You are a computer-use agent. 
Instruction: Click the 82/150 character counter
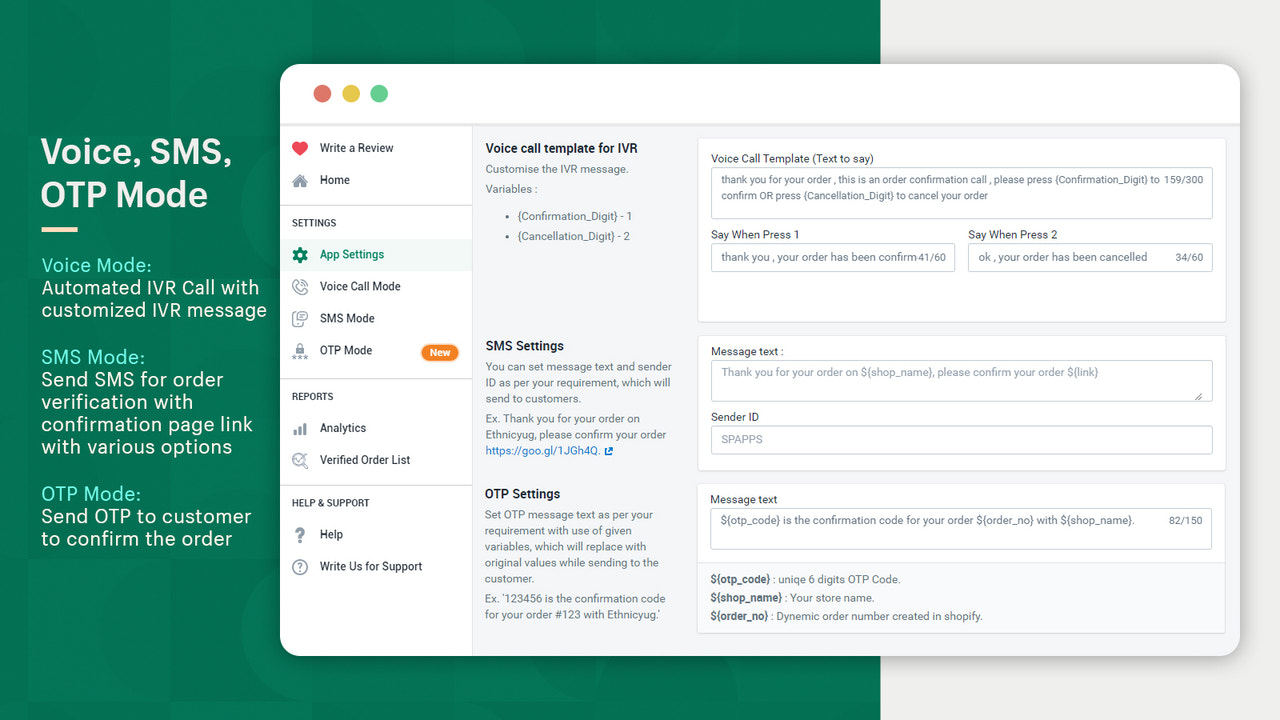tap(1185, 521)
